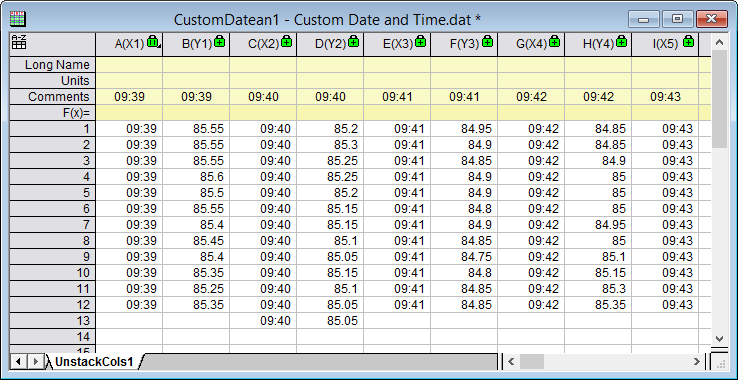The width and height of the screenshot is (738, 380).
Task: Close the CustomDatean1 workbook window
Action: pyautogui.click(x=711, y=19)
